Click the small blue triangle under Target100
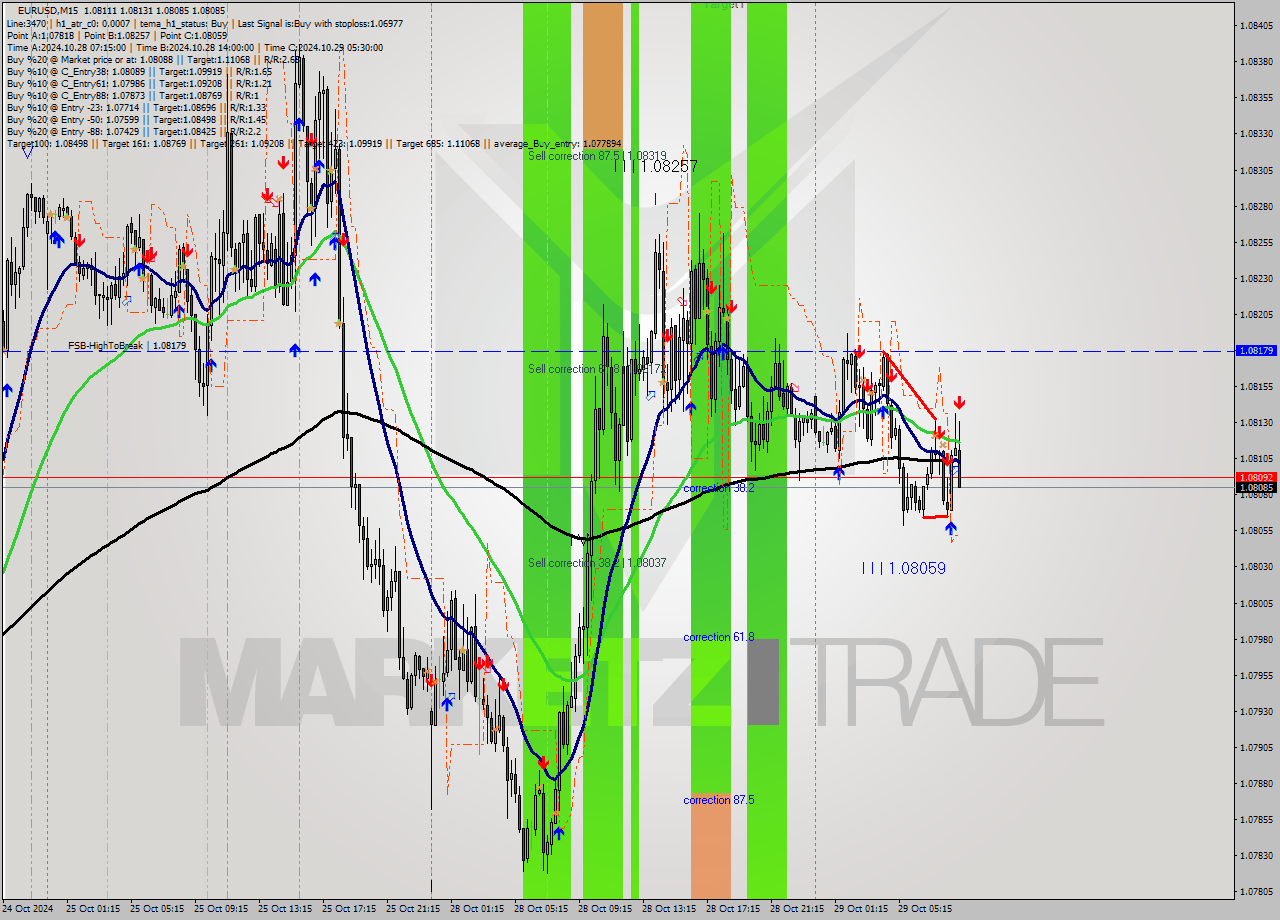 [27, 153]
